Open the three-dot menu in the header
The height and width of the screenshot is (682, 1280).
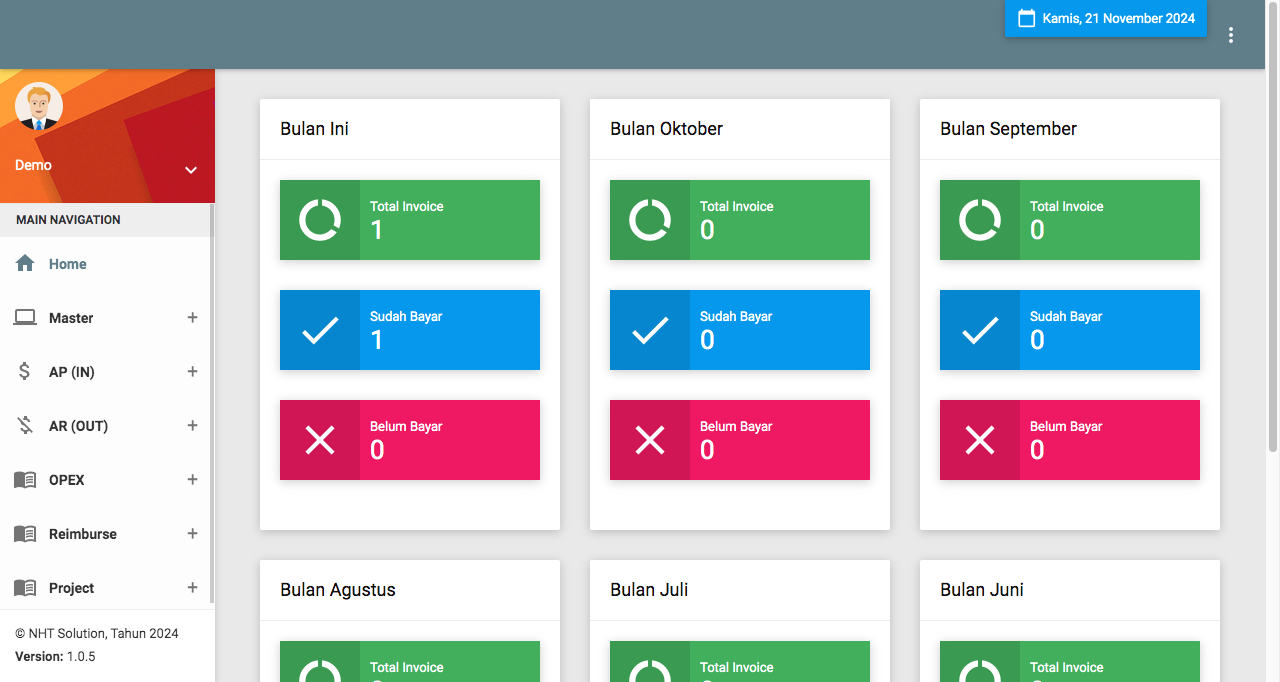tap(1231, 35)
